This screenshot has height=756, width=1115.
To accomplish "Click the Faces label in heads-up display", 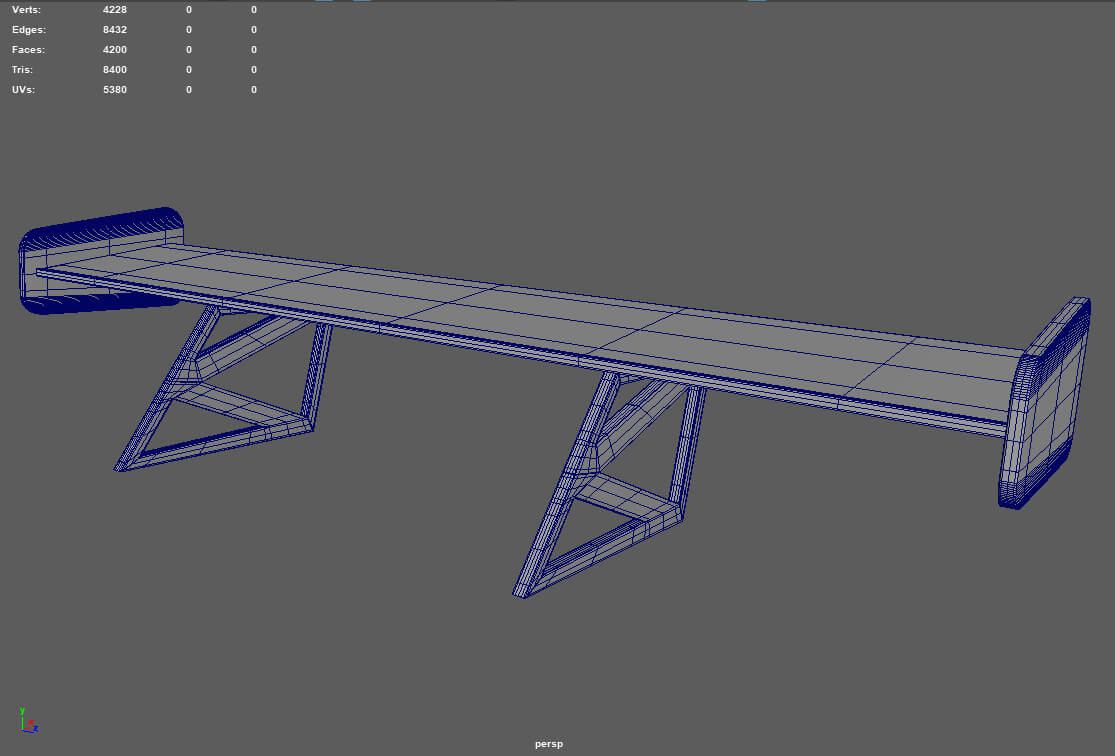I will (x=28, y=49).
